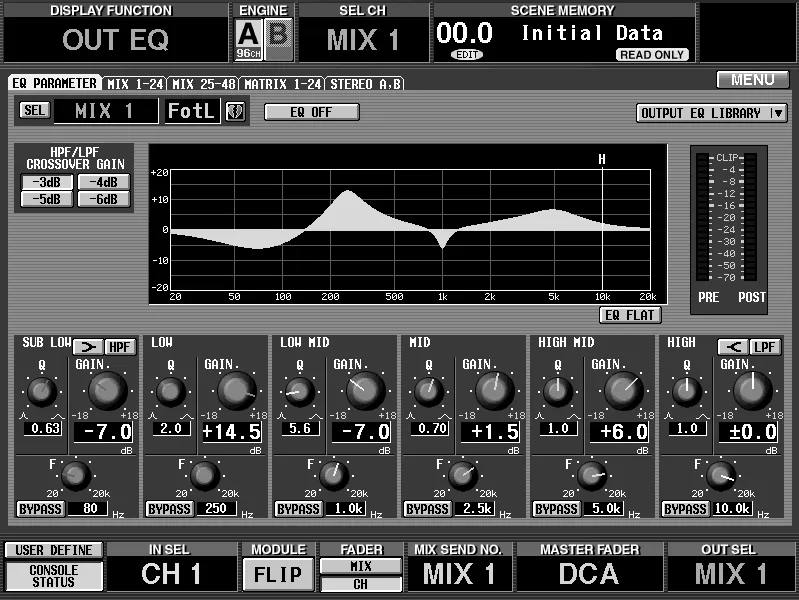Set crossover gain to -4dB
Image resolution: width=799 pixels, height=600 pixels.
point(104,182)
